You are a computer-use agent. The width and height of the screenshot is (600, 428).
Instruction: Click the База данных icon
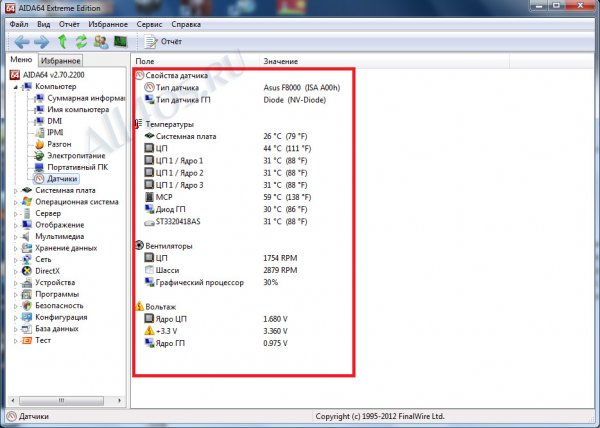pyautogui.click(x=27, y=329)
